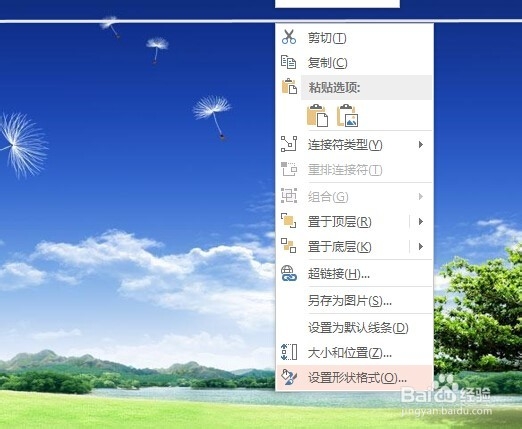Expand 连接符类型(Y) submenu arrow
Viewport: 522px width, 429px height.
click(421, 145)
